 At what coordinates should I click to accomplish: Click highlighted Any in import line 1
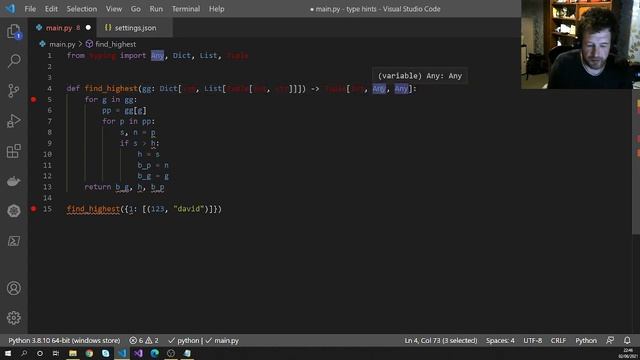coord(157,56)
